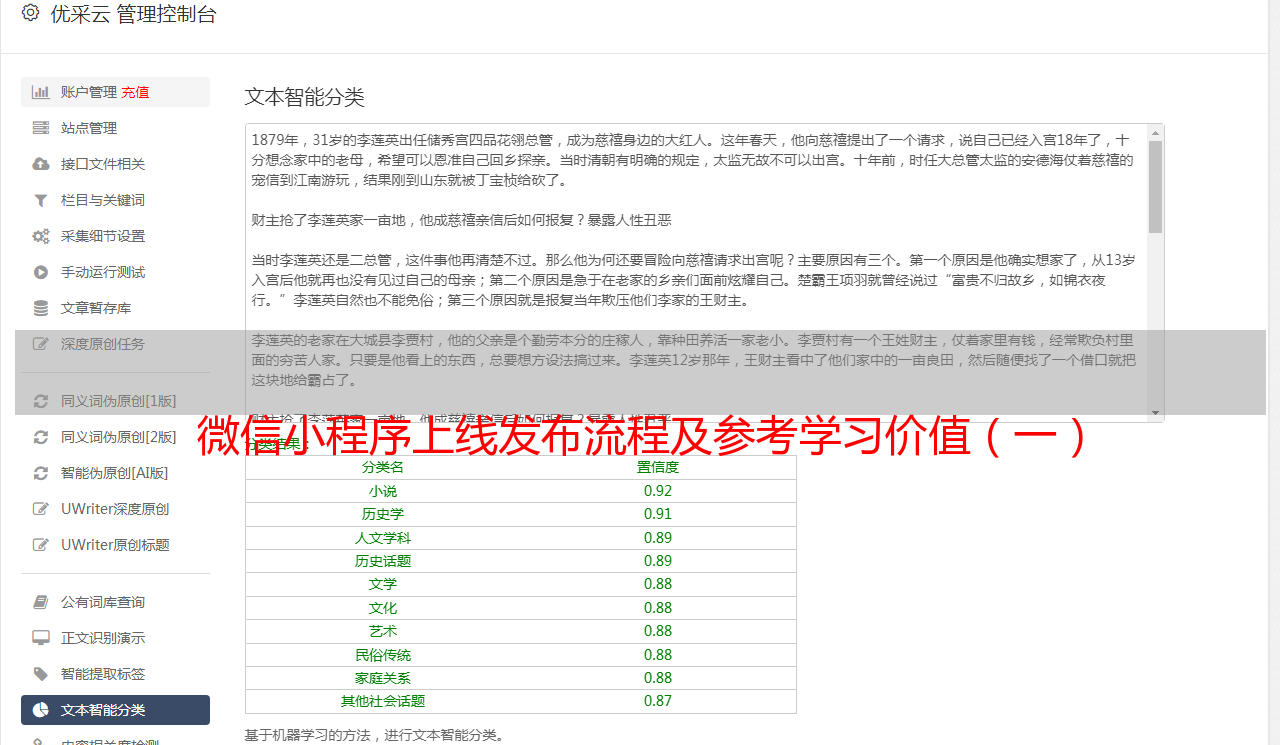Click the text area scrollbar thumb
The width and height of the screenshot is (1280, 745).
(1155, 186)
